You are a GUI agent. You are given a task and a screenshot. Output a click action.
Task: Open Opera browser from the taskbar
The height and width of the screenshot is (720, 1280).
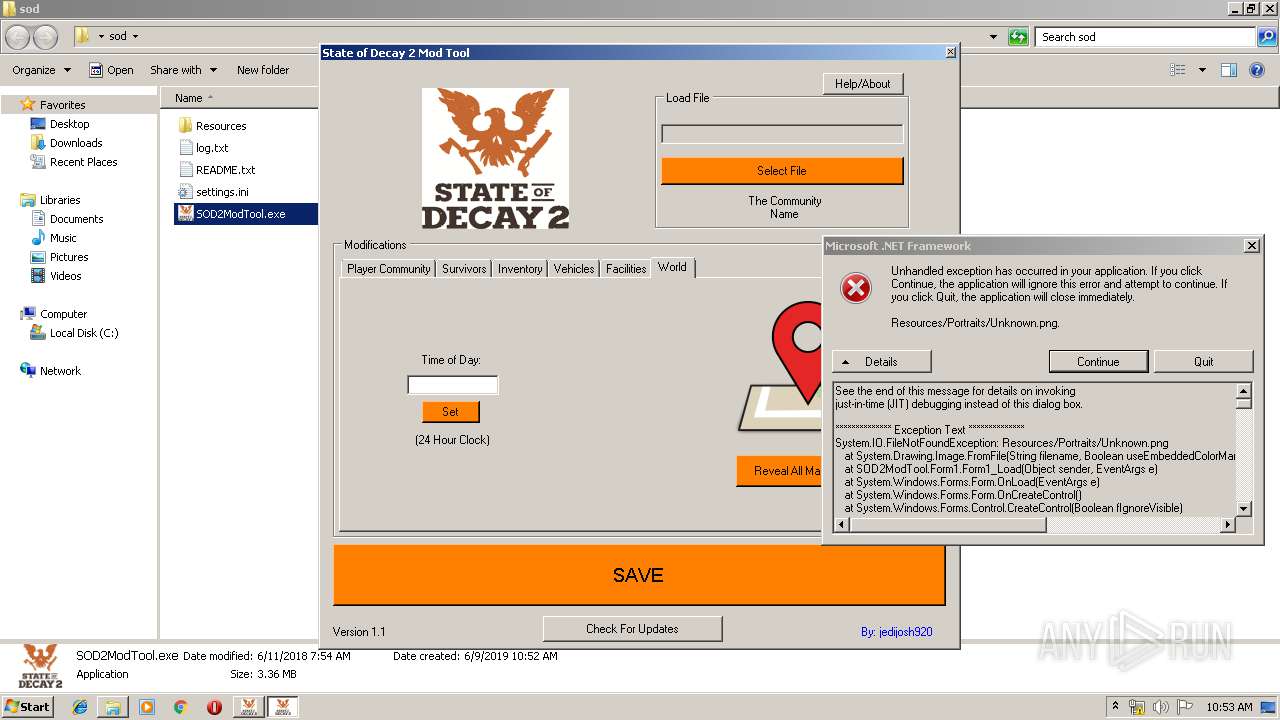click(x=214, y=707)
